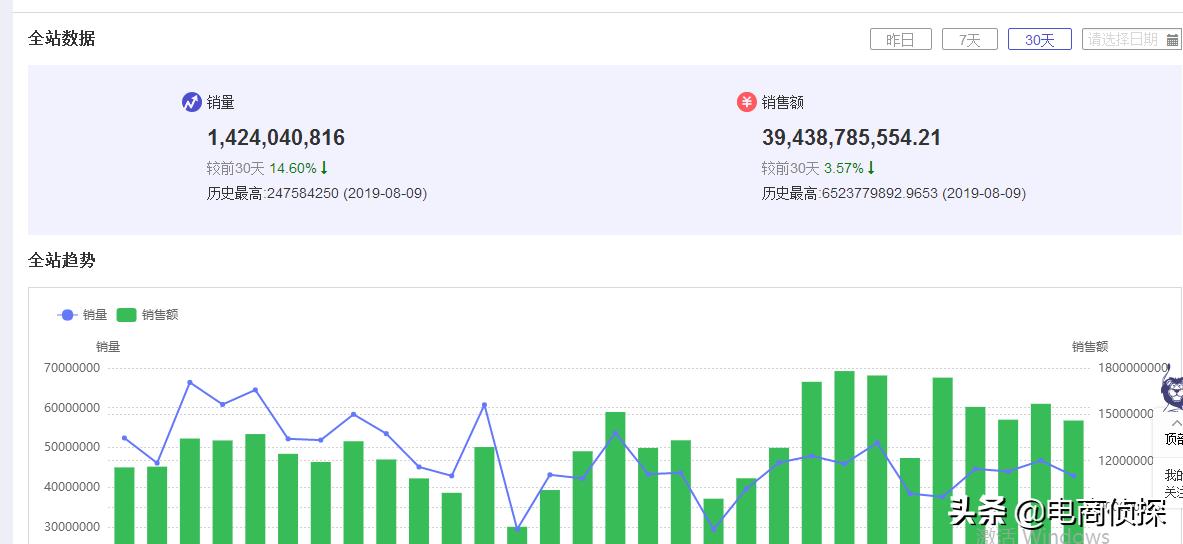Select the 30天 time range
1183x544 pixels.
(1040, 40)
